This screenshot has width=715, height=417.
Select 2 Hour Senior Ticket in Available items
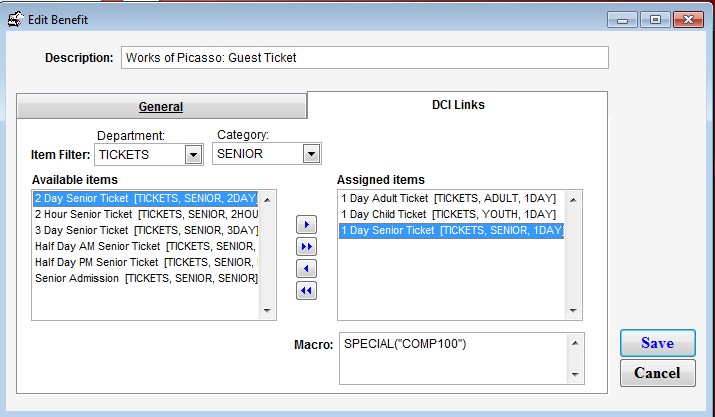point(145,214)
